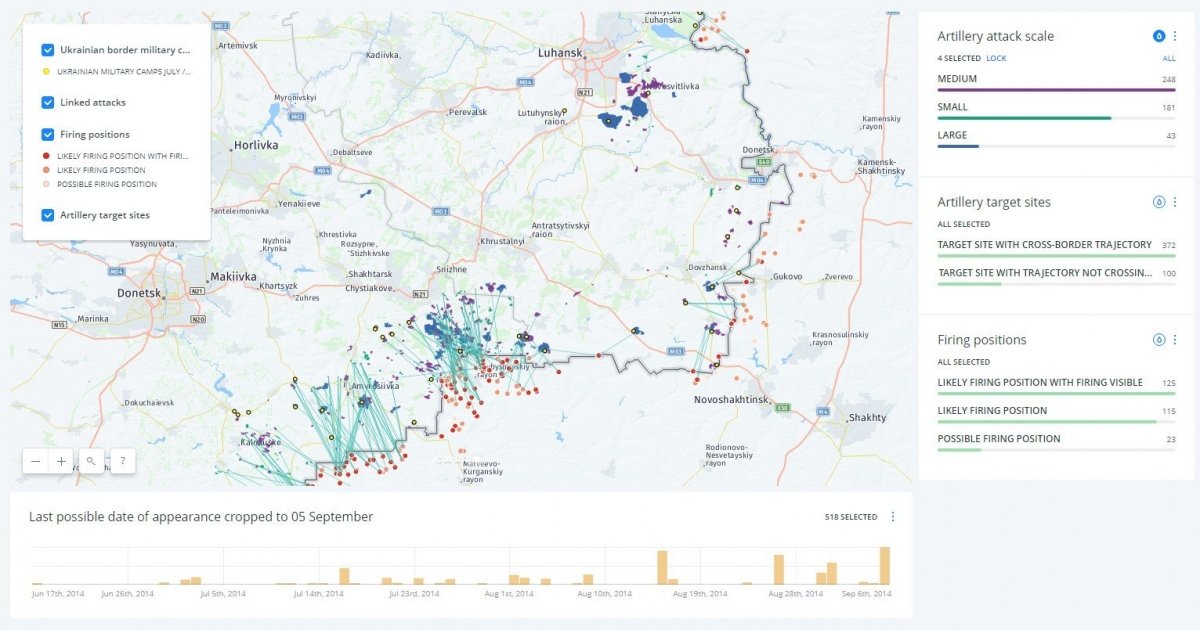The width and height of the screenshot is (1200, 630).
Task: Hide the Firing positions layer checkbox
Action: tap(48, 134)
